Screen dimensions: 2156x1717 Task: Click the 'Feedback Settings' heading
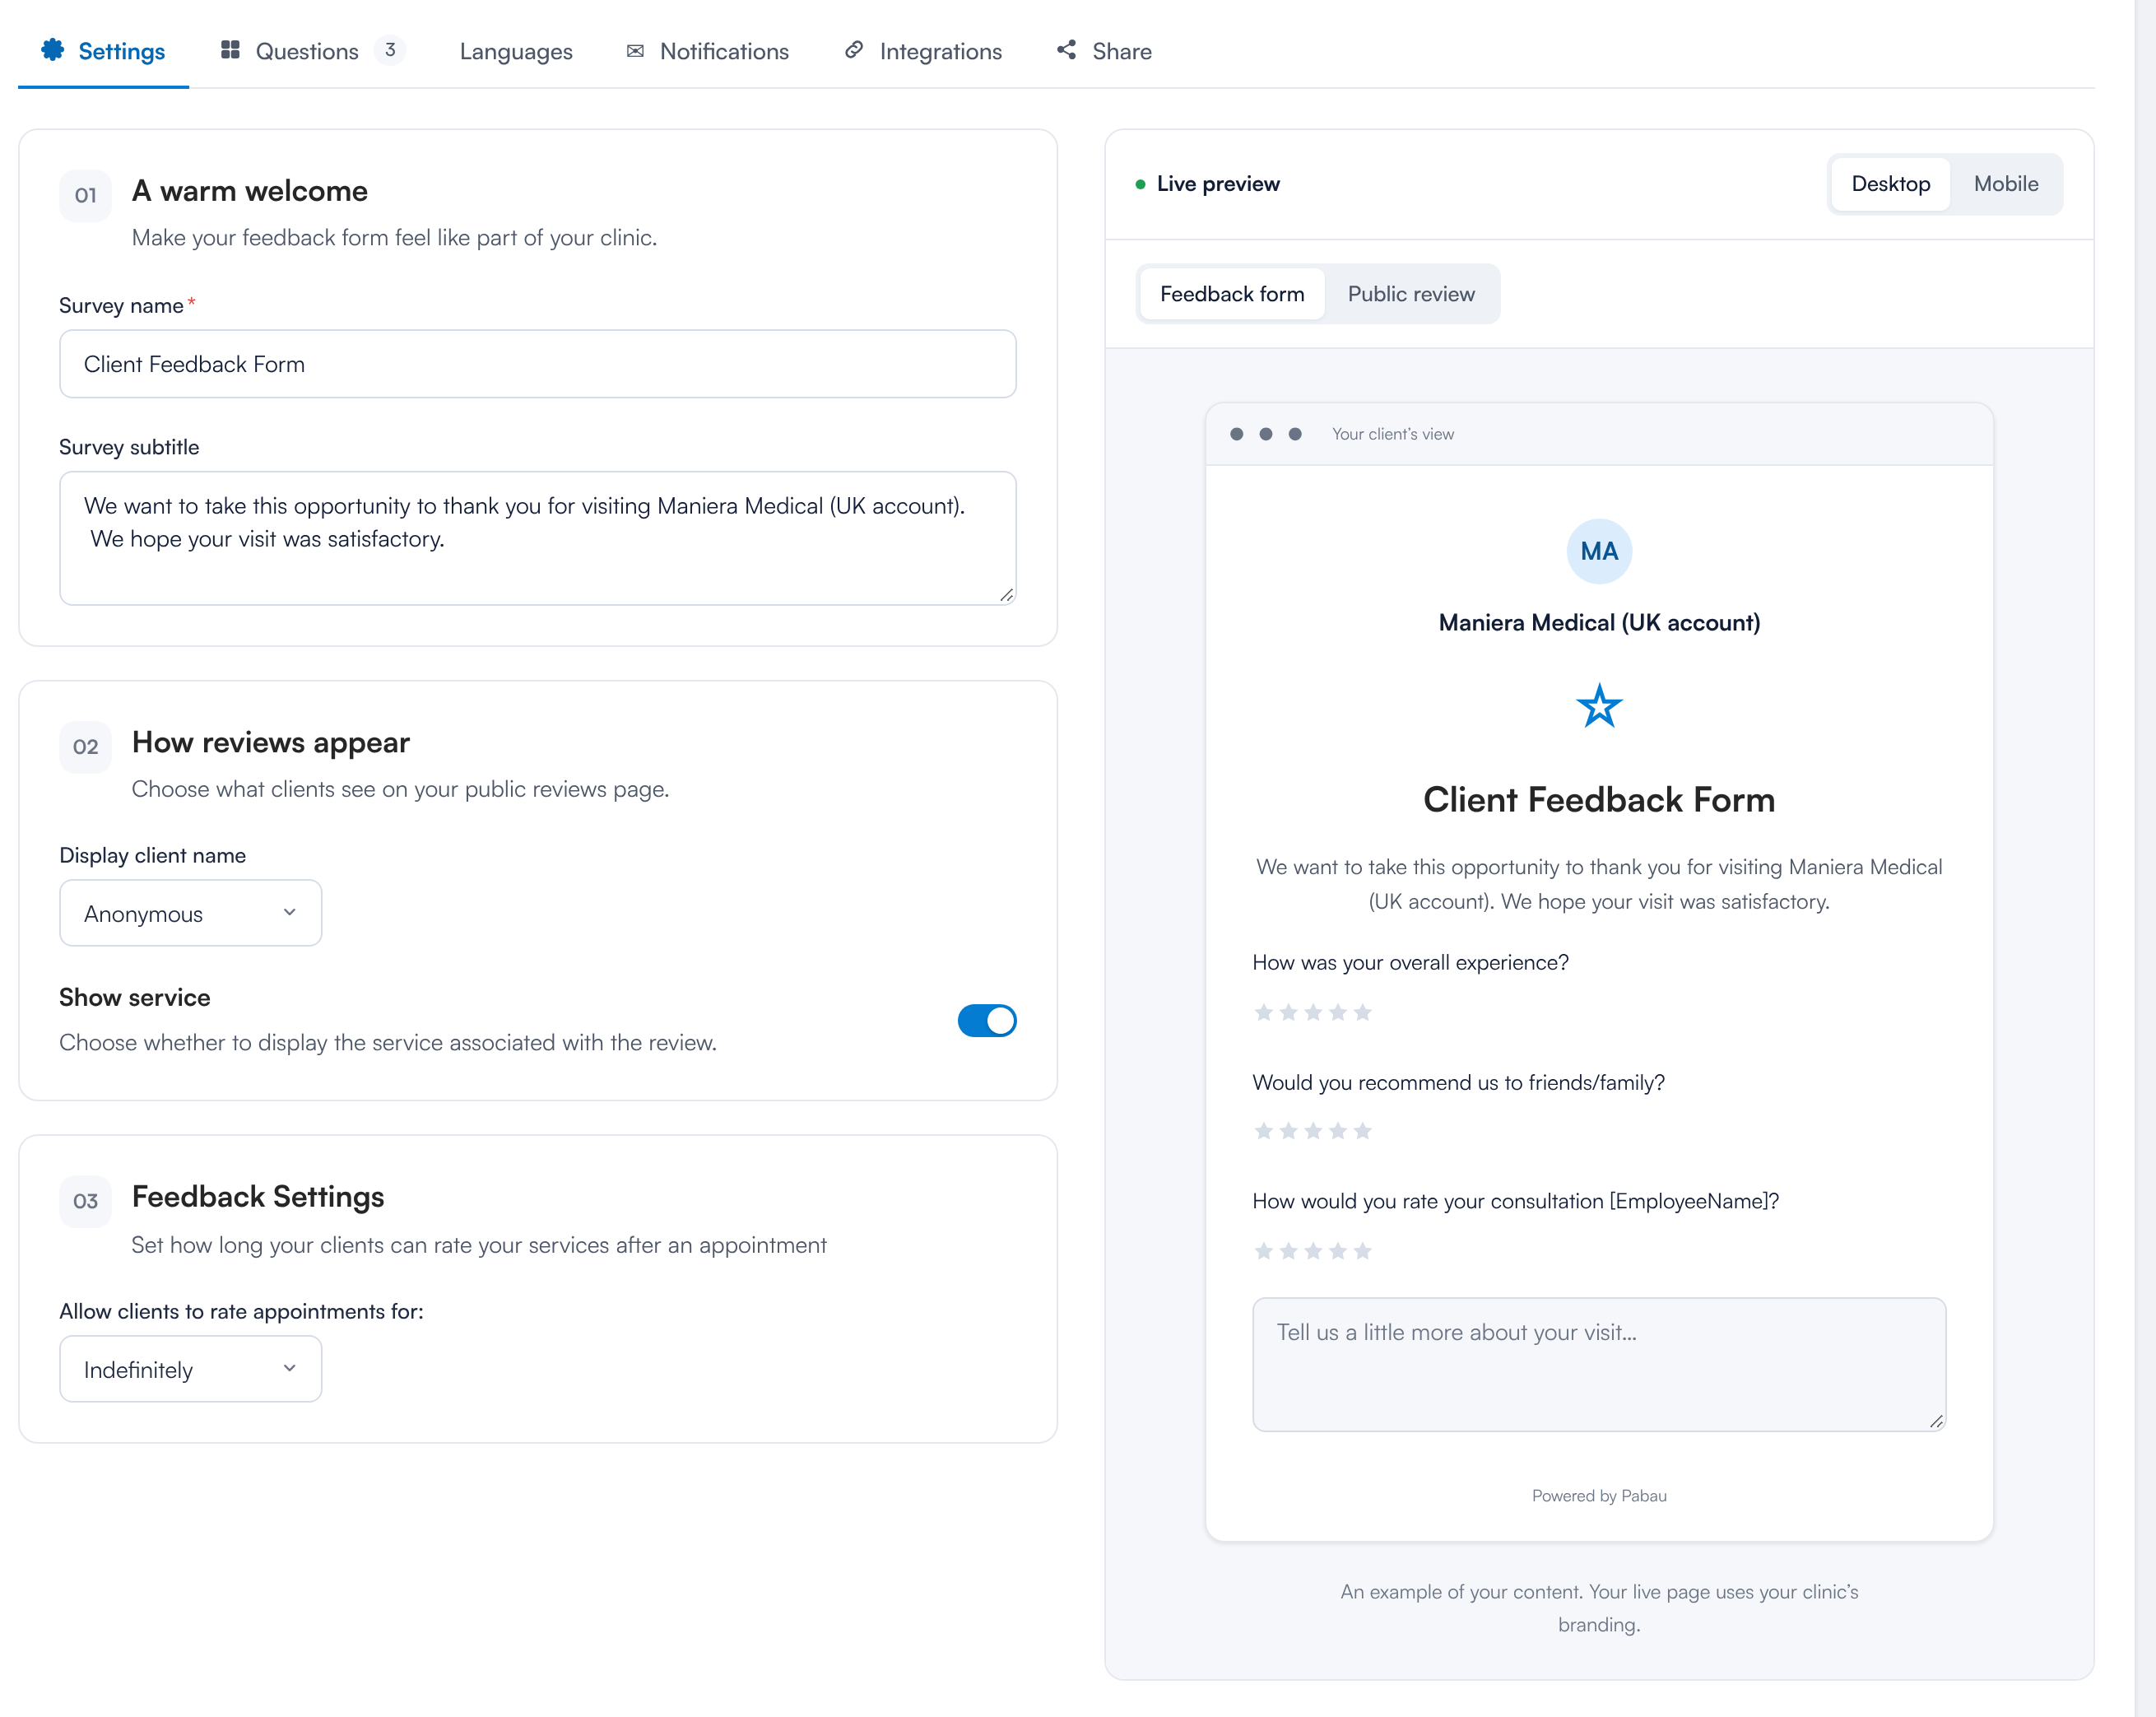coord(258,1197)
